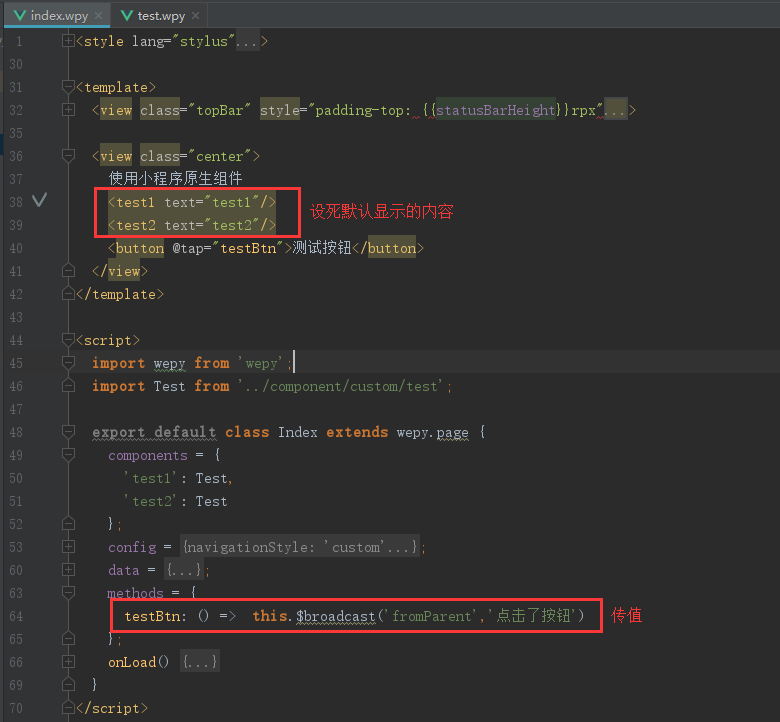Click the text 使用小程序原生组件

click(176, 178)
